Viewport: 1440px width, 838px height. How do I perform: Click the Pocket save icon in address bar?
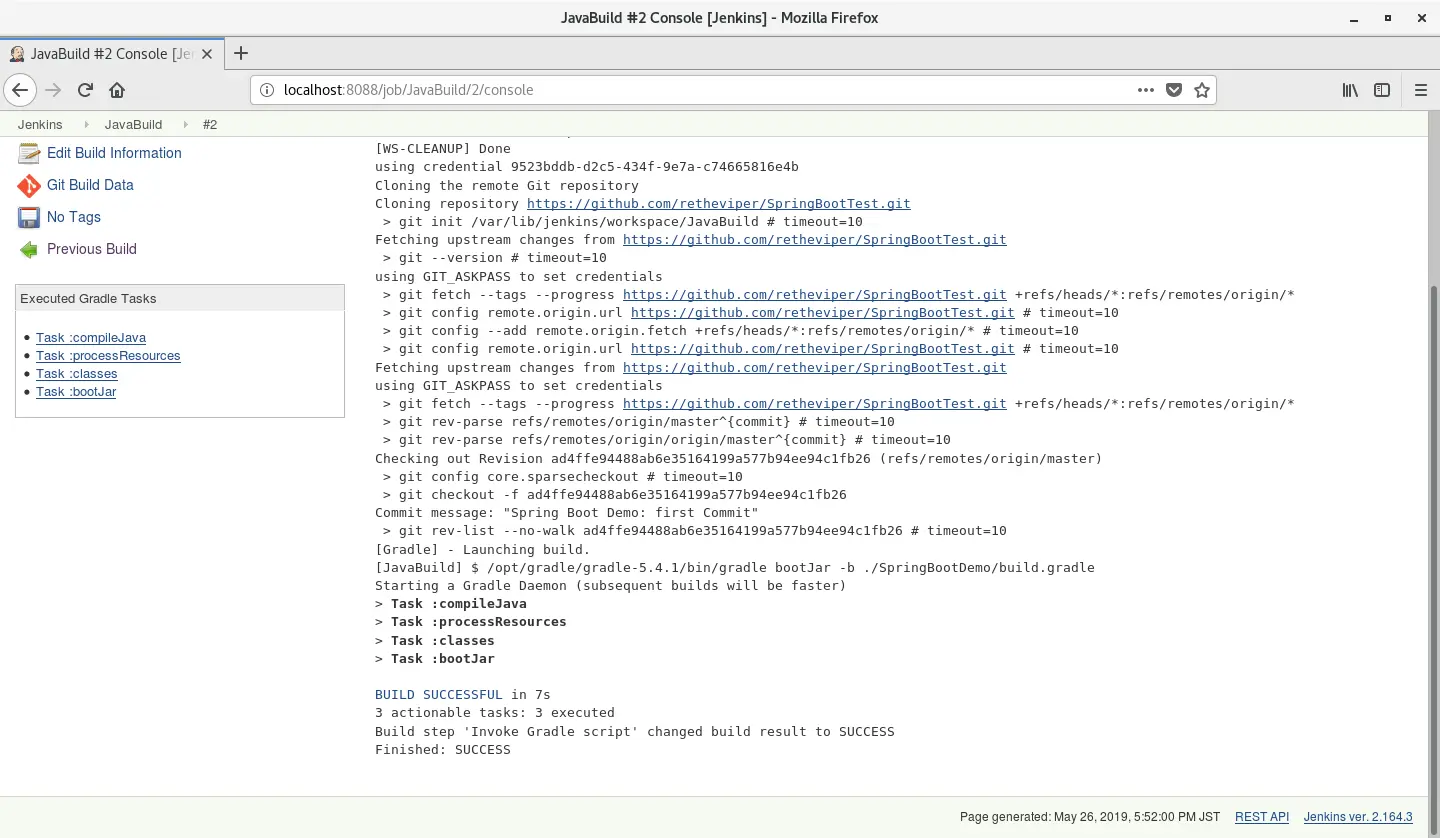tap(1174, 90)
